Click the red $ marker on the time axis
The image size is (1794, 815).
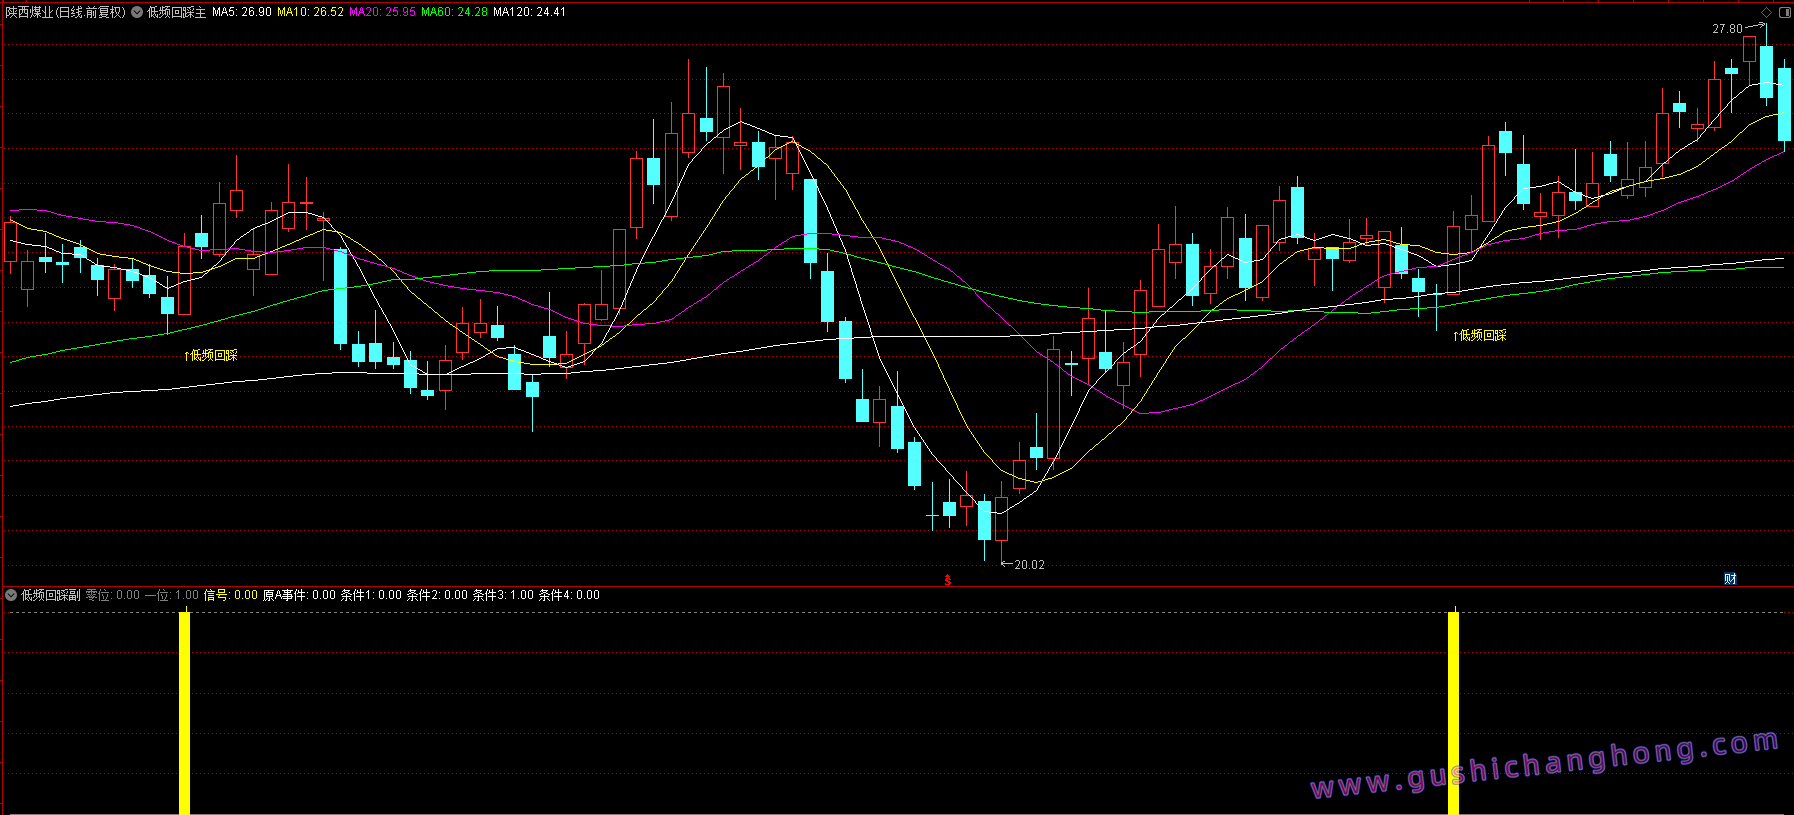pyautogui.click(x=948, y=580)
